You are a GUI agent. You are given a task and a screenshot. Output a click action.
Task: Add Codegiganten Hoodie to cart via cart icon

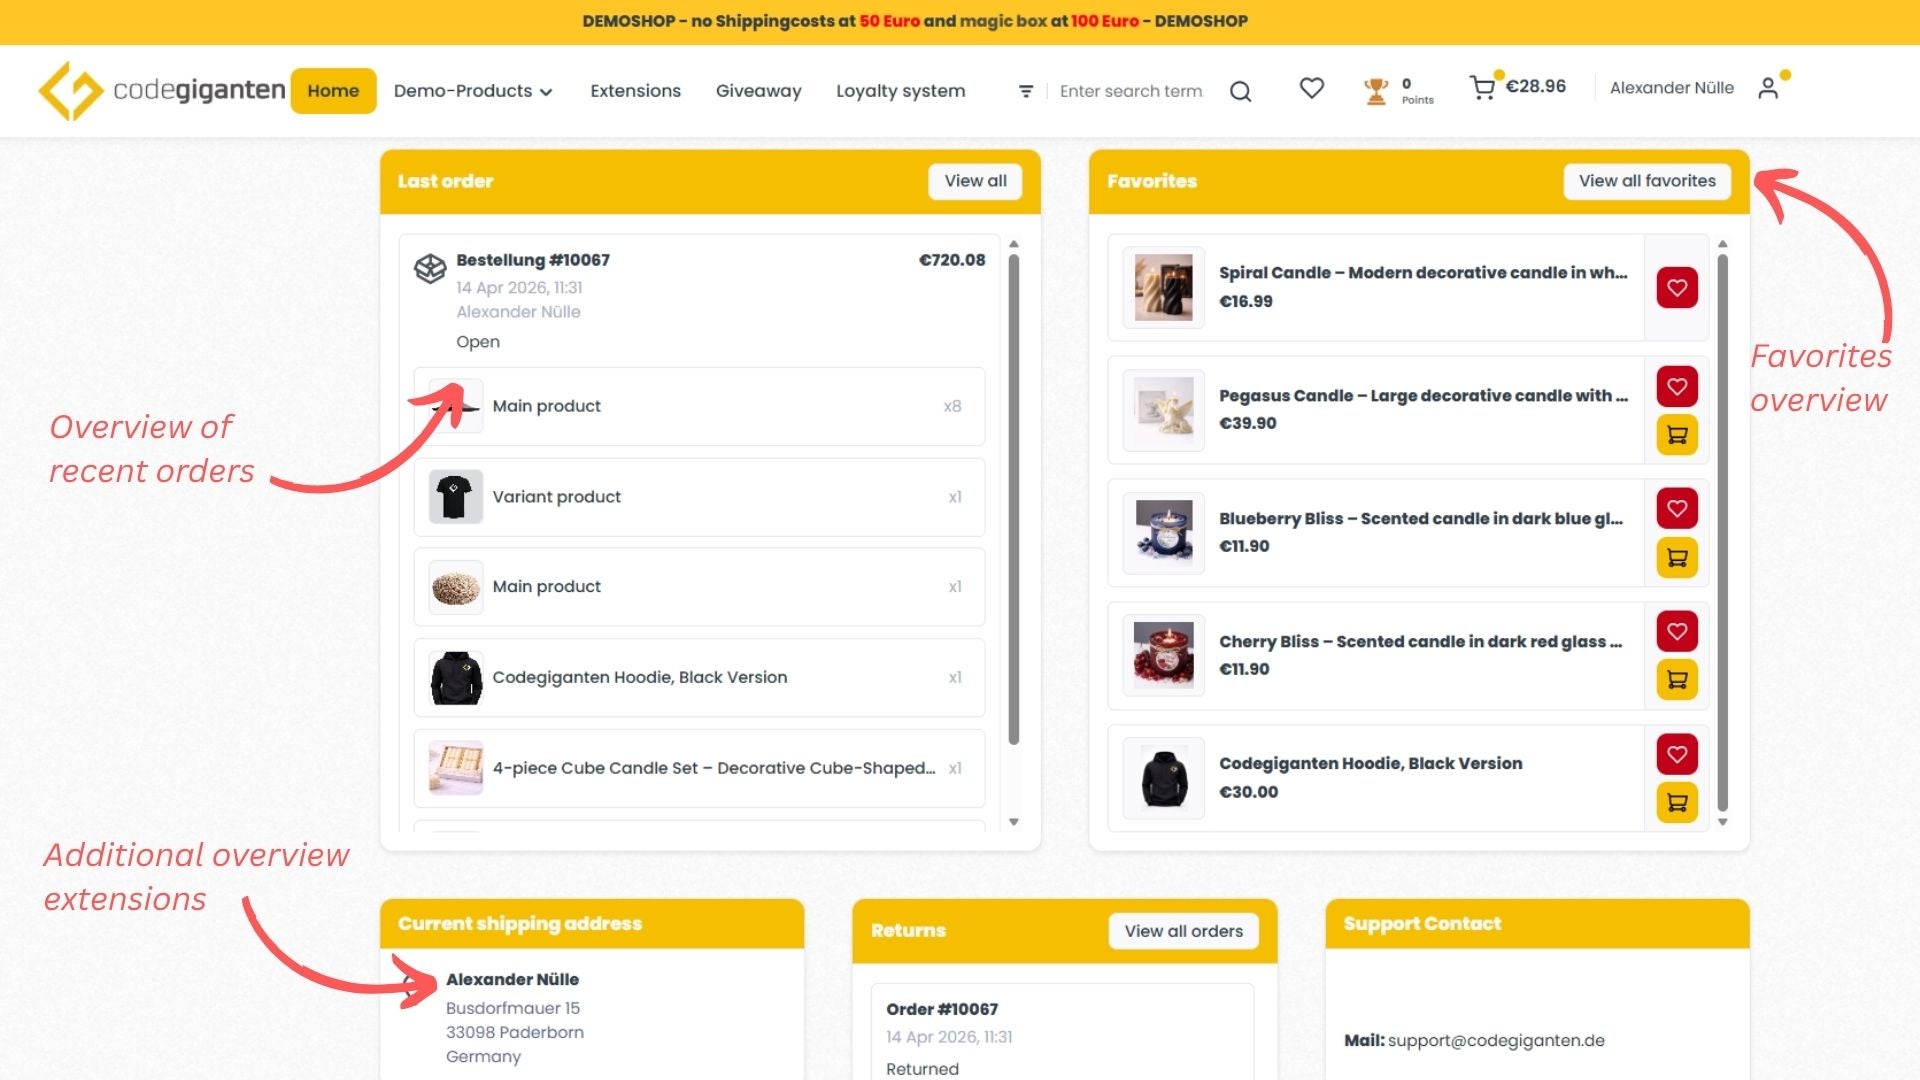(1676, 802)
